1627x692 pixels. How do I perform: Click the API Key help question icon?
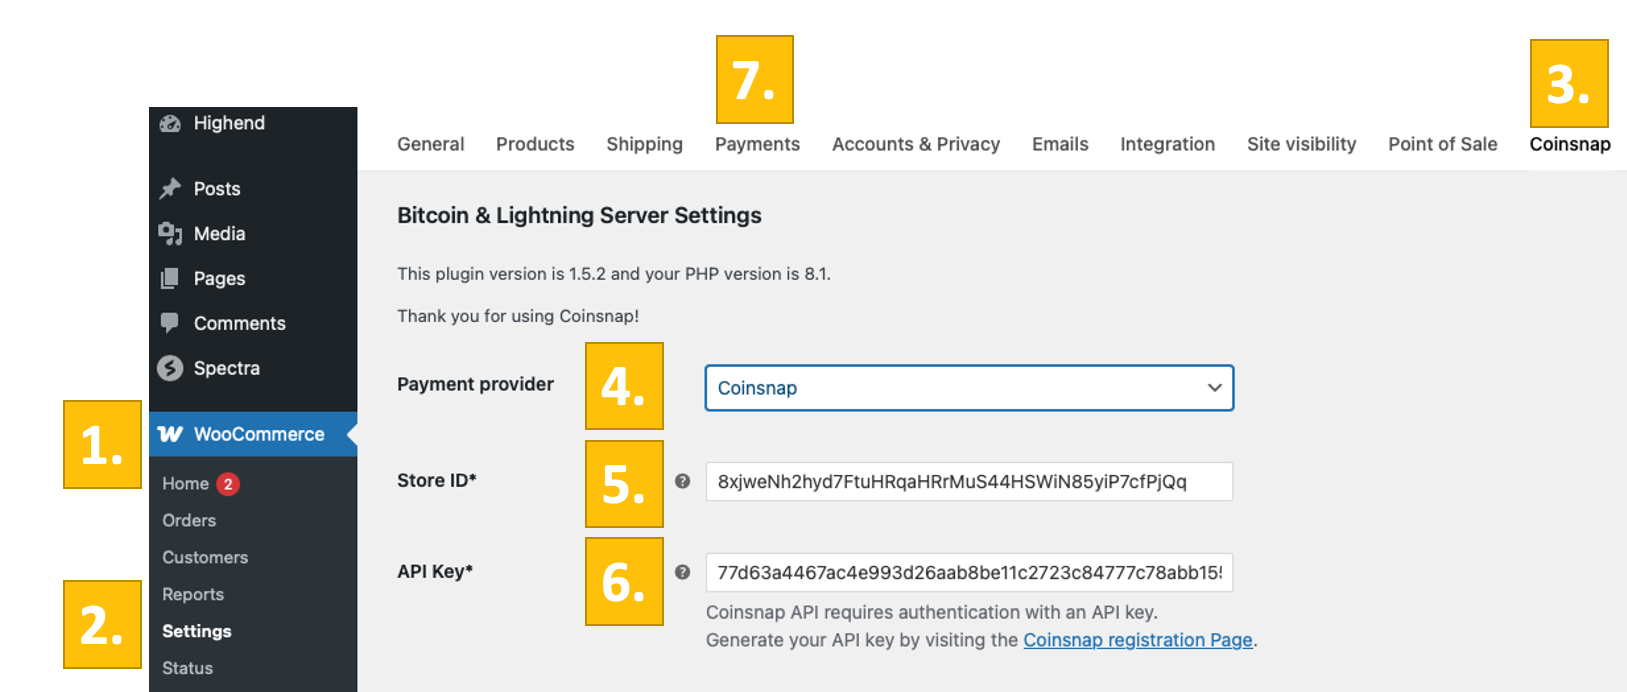(x=682, y=572)
